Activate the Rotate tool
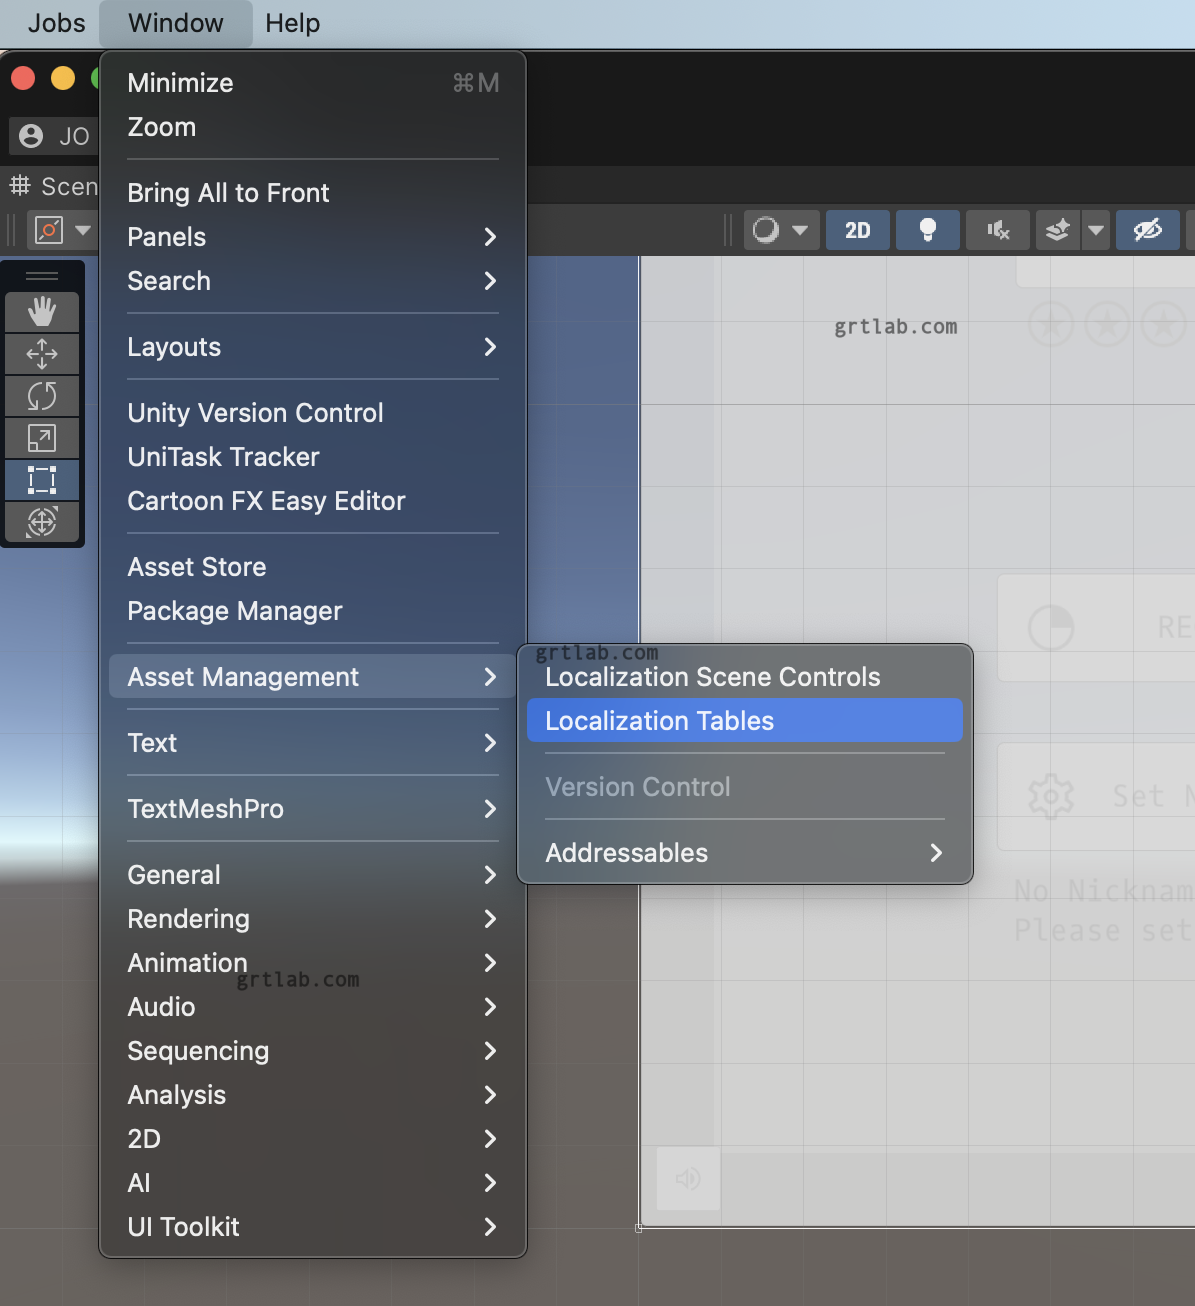 tap(42, 395)
